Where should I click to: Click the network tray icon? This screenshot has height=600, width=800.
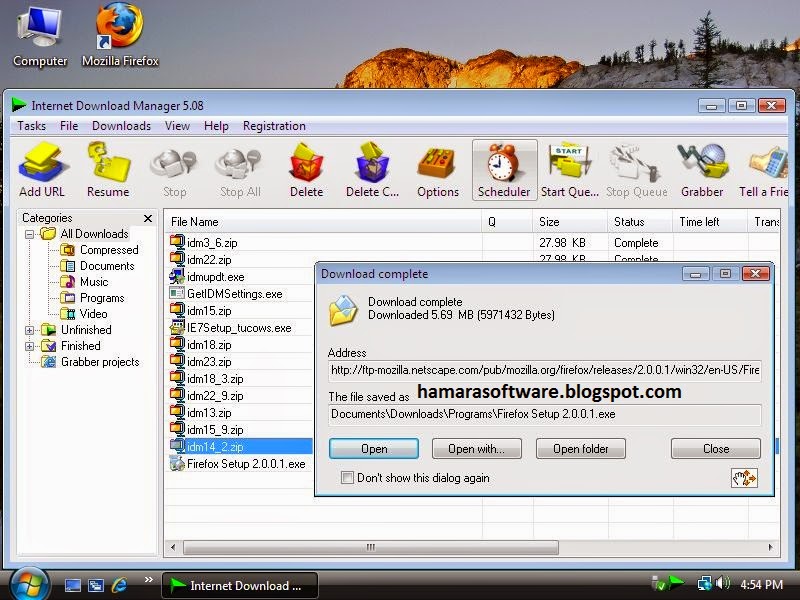pyautogui.click(x=705, y=583)
